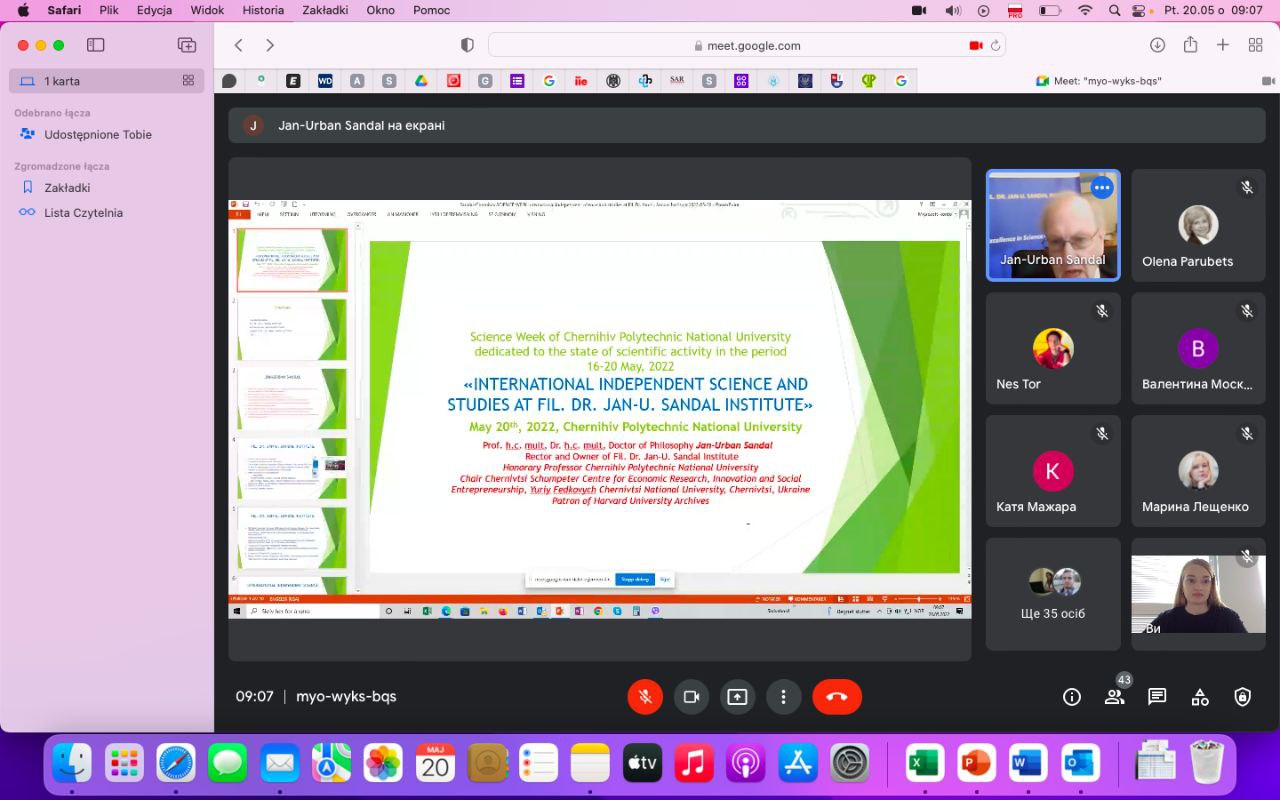Click the "Ще 35 осіб" participants tile
Viewport: 1280px width, 800px height.
pyautogui.click(x=1053, y=594)
